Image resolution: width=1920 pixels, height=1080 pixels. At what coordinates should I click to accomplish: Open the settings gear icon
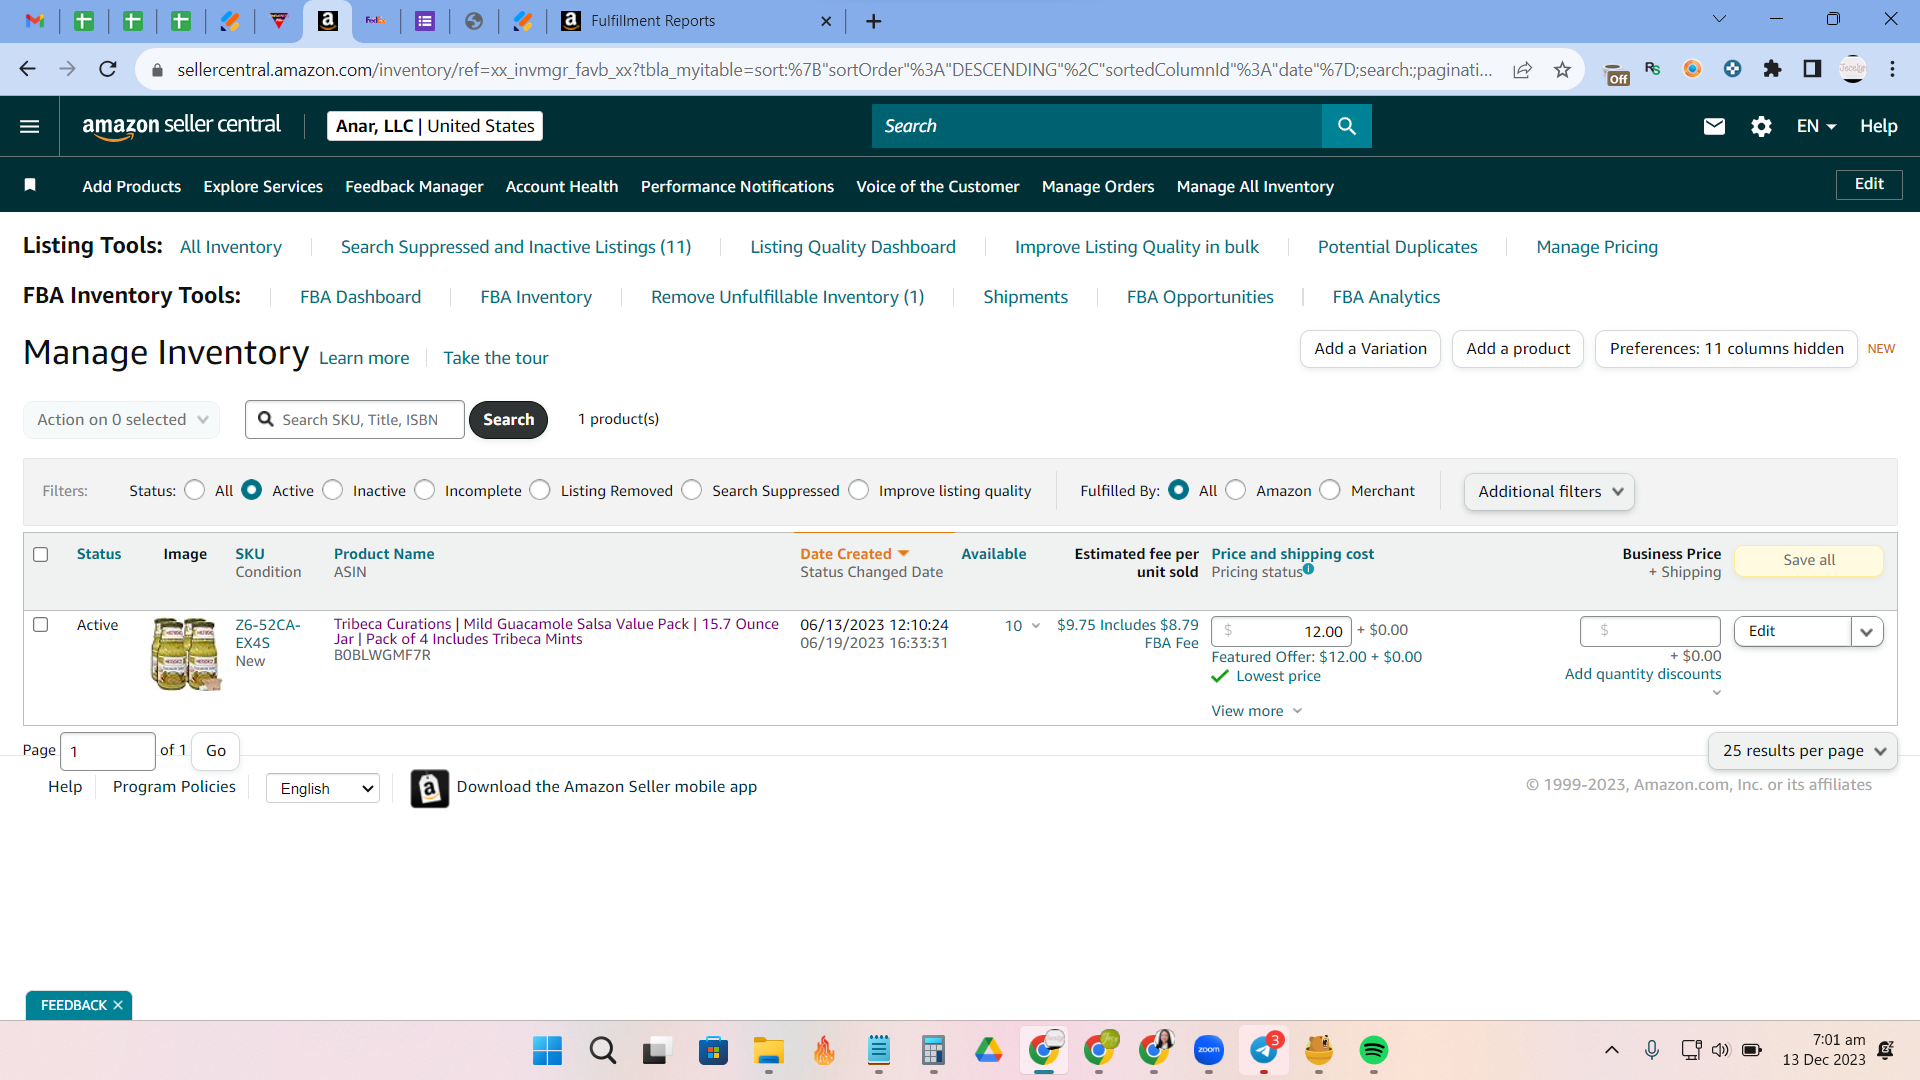1761,126
